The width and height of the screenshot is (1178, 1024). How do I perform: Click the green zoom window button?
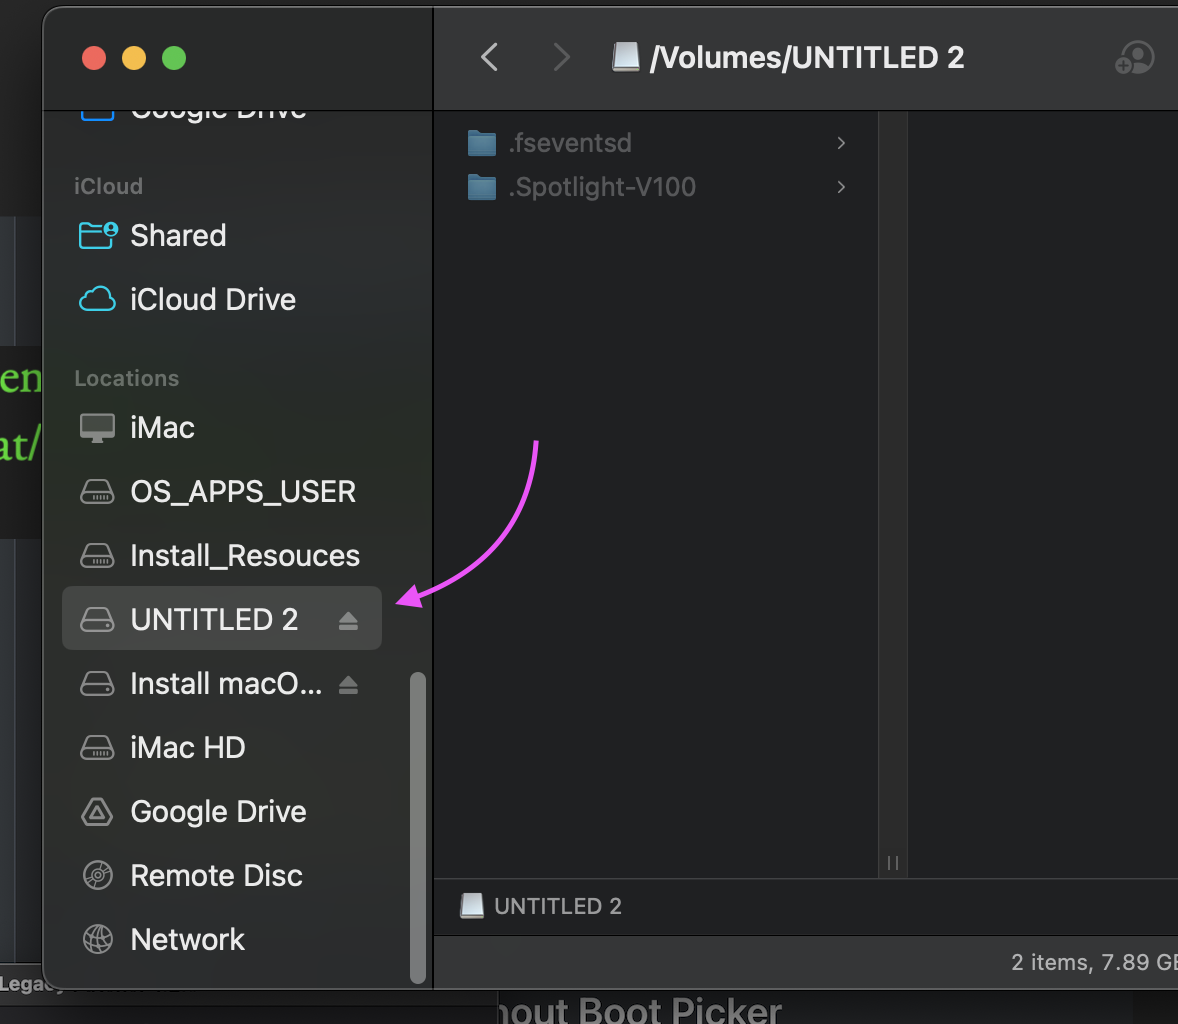point(174,58)
